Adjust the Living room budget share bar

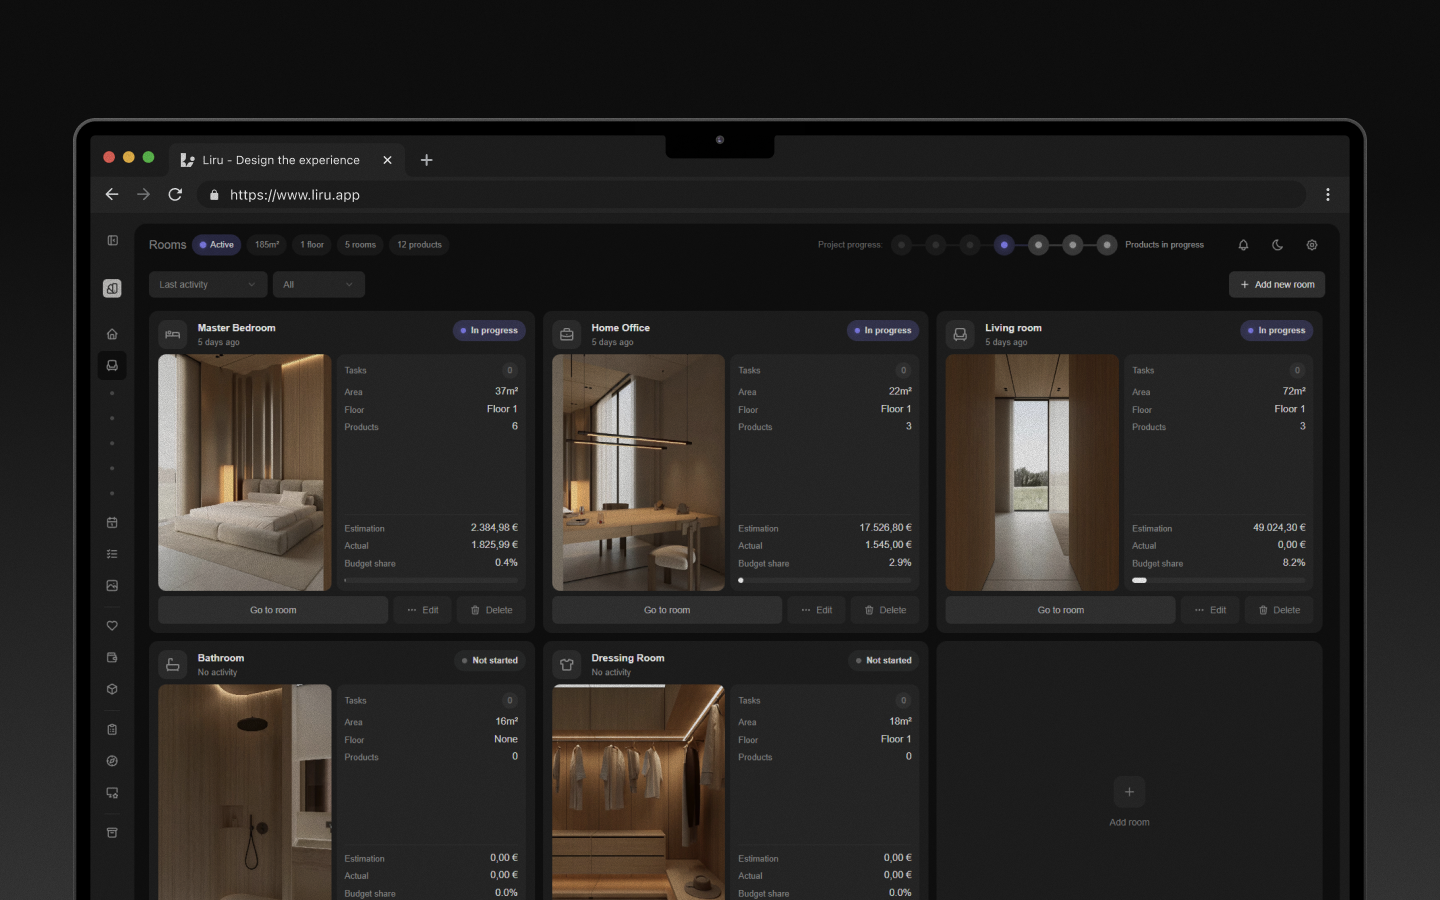1218,580
